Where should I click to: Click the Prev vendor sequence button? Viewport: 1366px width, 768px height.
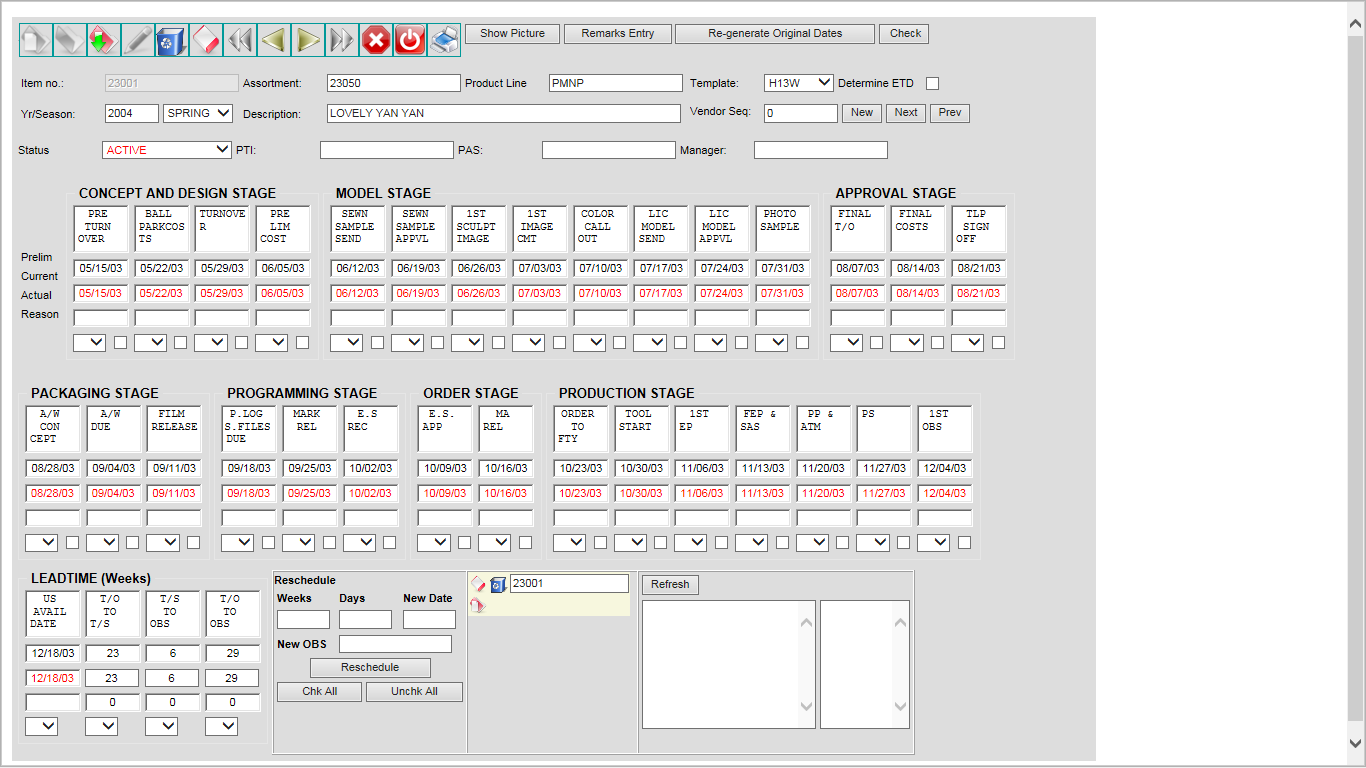pyautogui.click(x=950, y=113)
